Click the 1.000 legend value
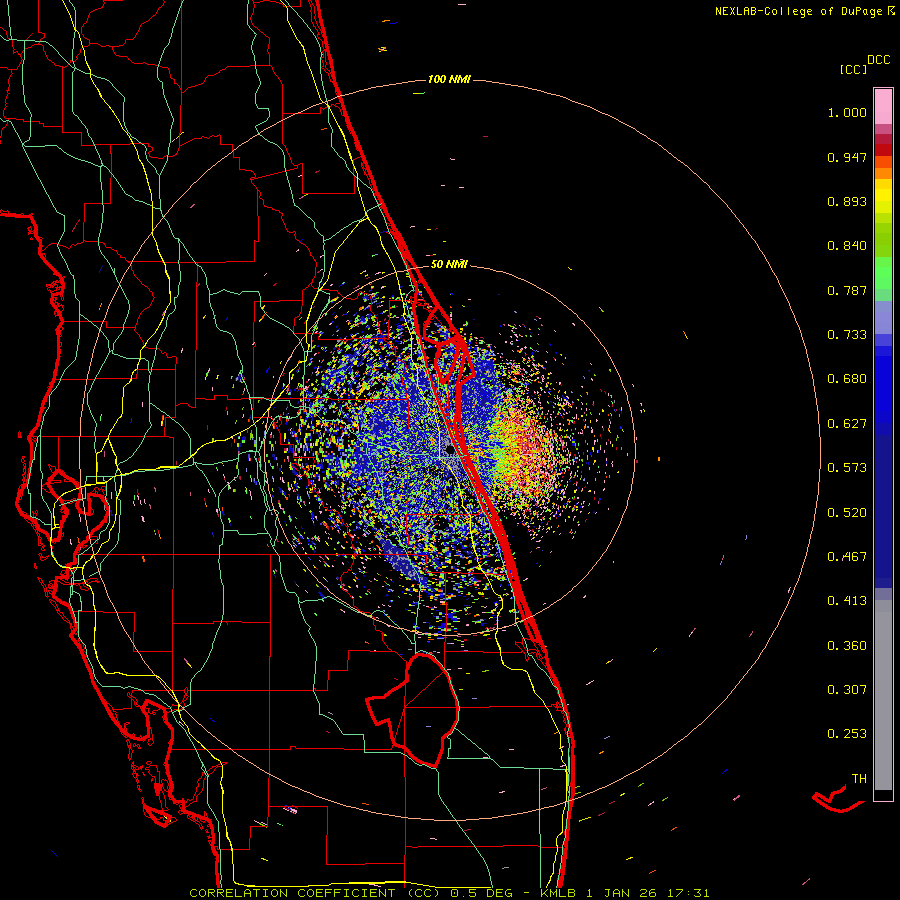900x900 pixels. tap(847, 112)
